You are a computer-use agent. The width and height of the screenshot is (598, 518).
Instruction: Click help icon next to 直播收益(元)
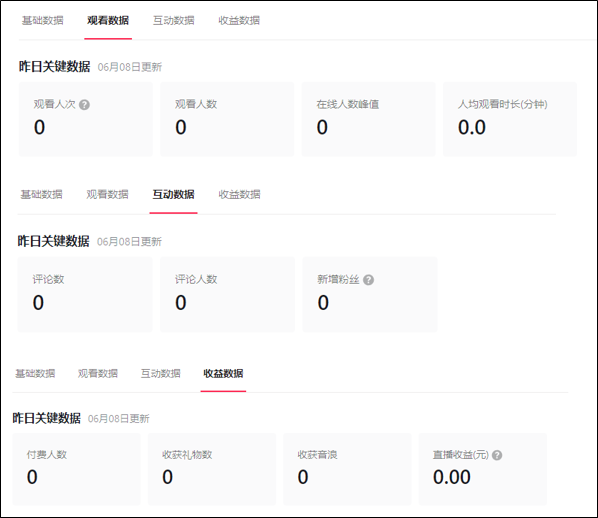497,455
